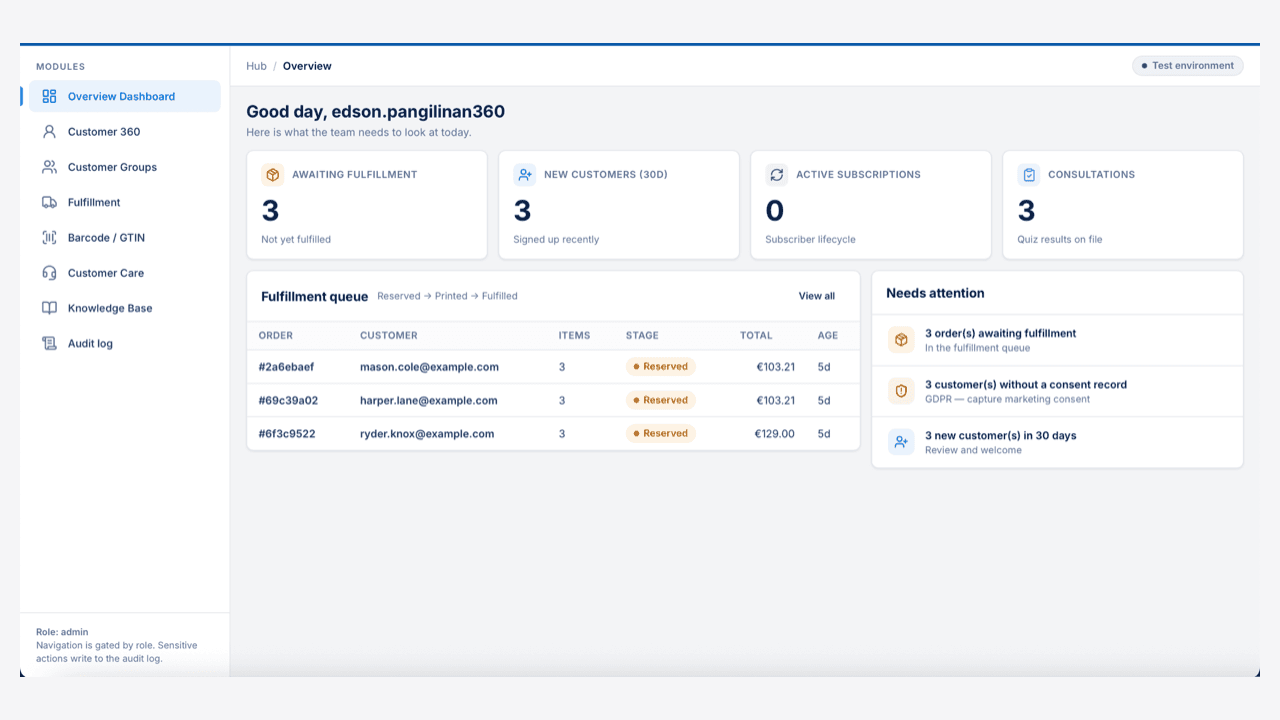Click View all in Fulfillment queue

[x=816, y=296]
